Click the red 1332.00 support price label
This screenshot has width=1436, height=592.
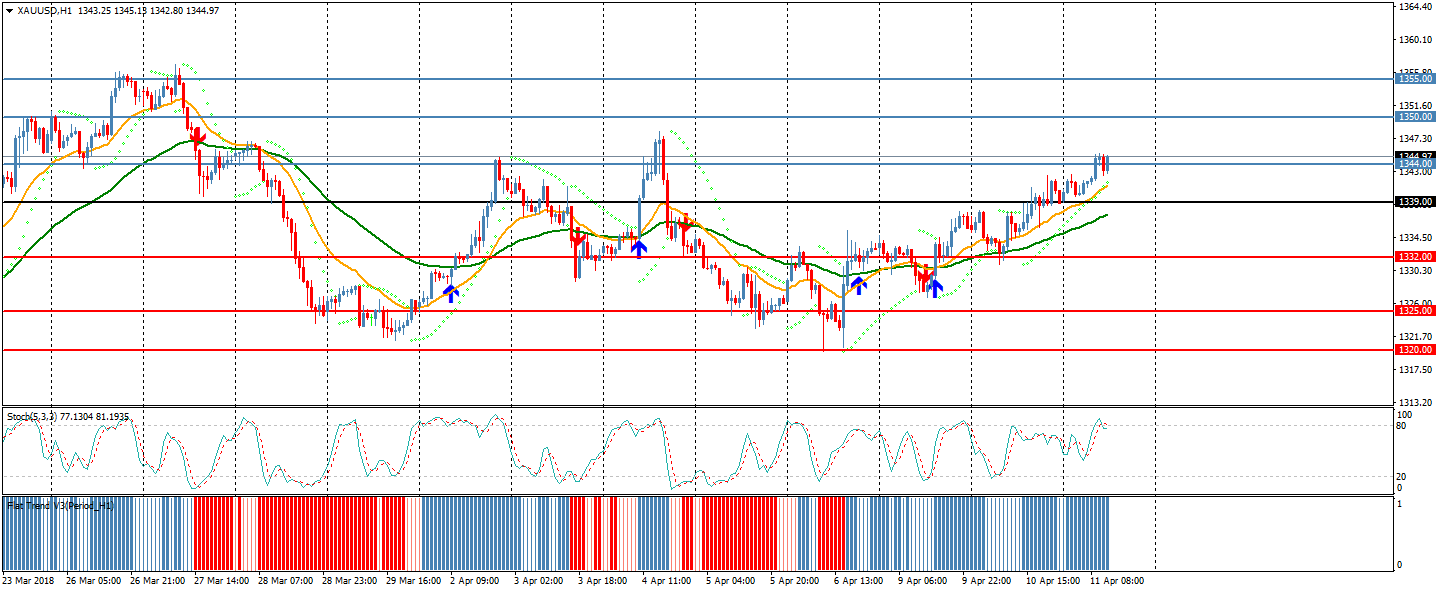point(1415,257)
